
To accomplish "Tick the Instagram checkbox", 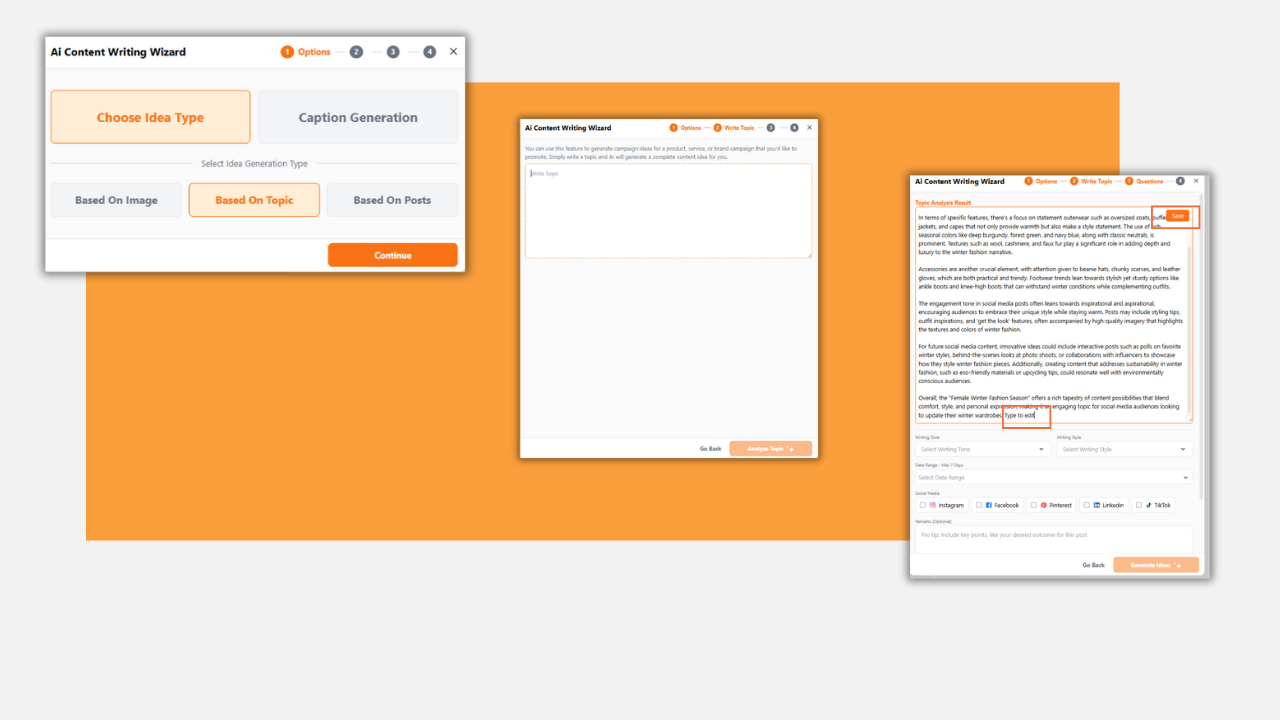I will pyautogui.click(x=922, y=505).
